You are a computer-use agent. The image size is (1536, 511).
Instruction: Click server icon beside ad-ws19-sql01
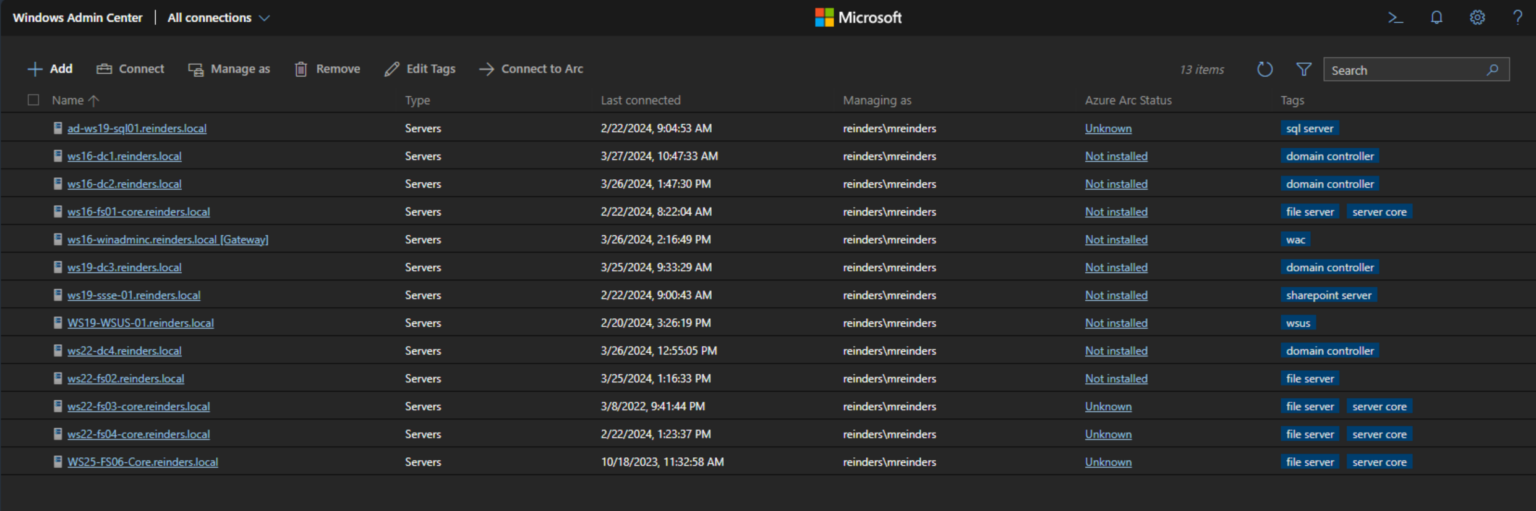click(58, 128)
